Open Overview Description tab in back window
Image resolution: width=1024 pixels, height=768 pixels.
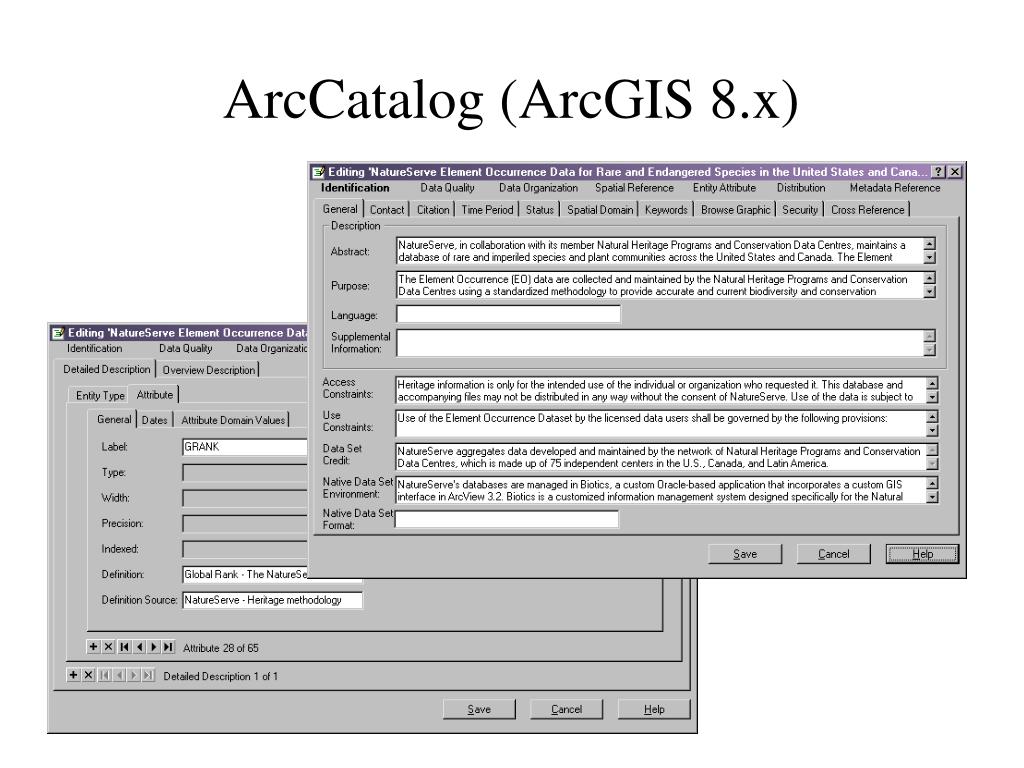click(x=208, y=370)
